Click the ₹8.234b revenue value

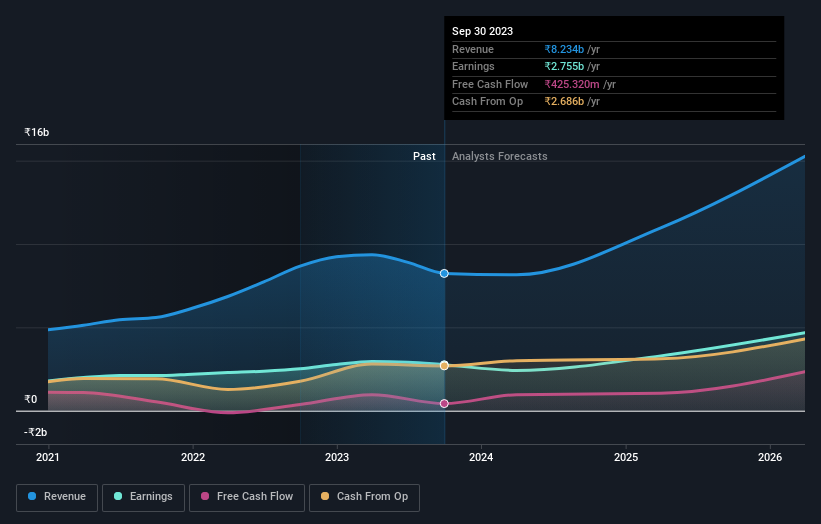(564, 49)
